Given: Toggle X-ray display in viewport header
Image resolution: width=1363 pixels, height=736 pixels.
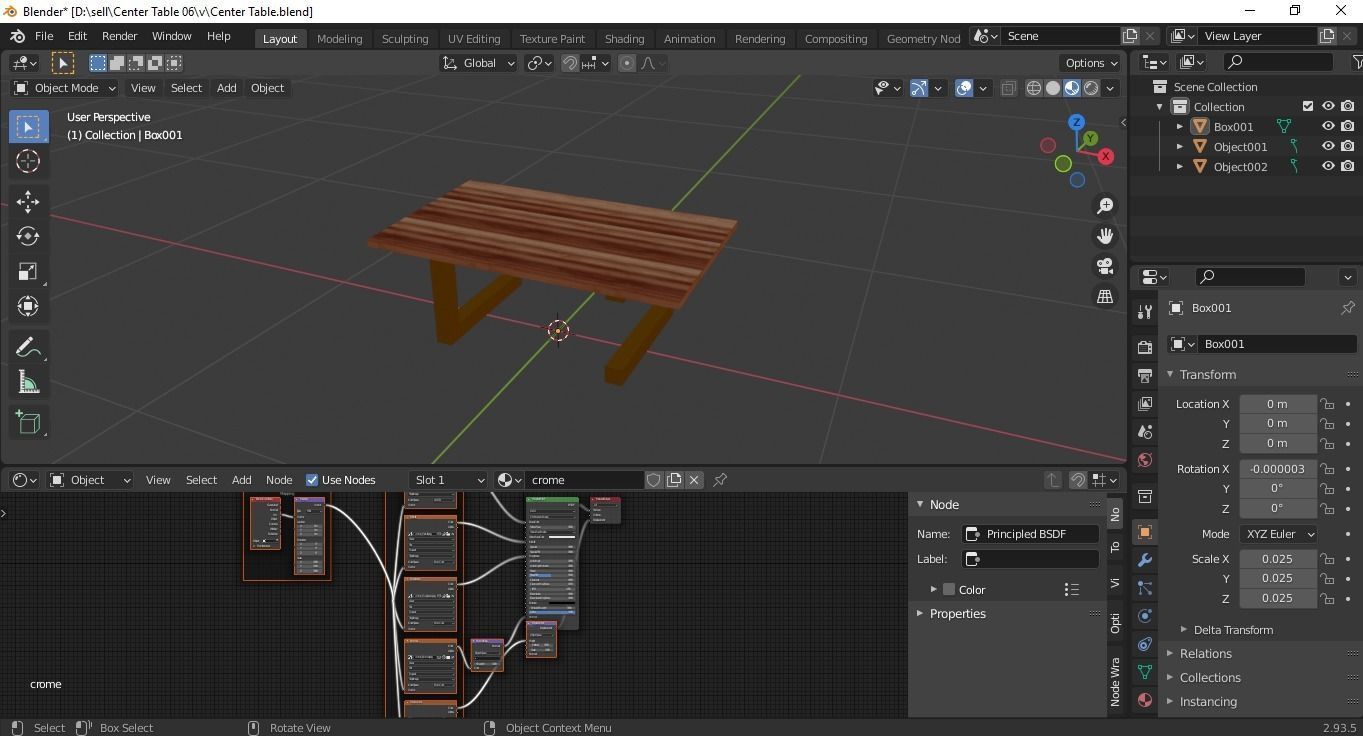Looking at the screenshot, I should tap(1008, 88).
